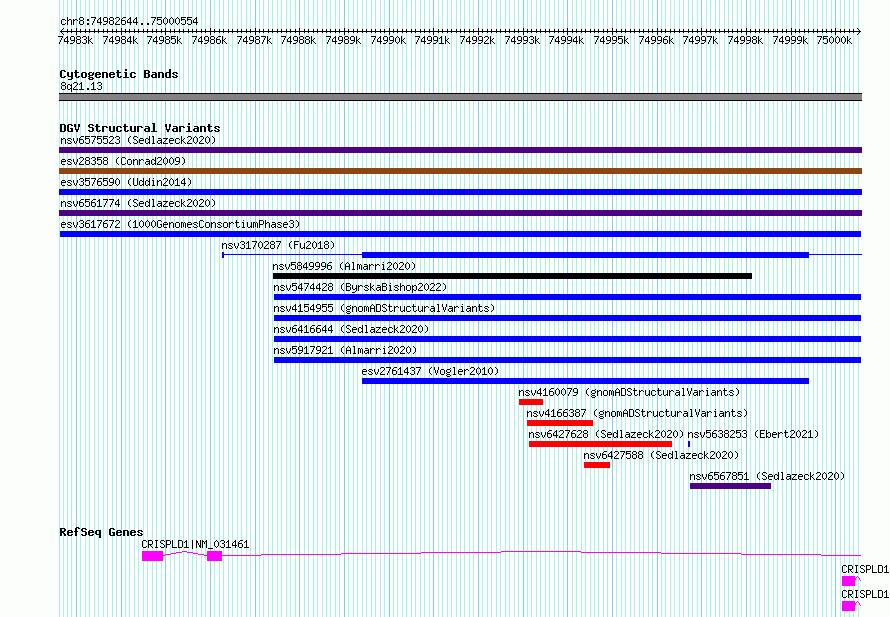
Task: Click the blue bar under esv3576590
Action: coord(460,192)
